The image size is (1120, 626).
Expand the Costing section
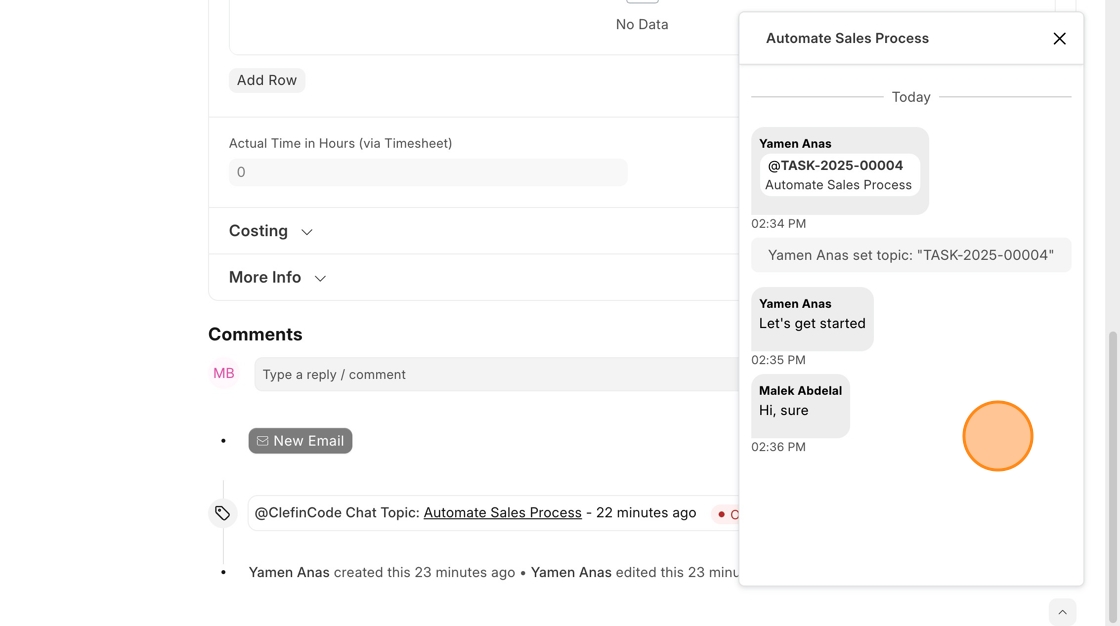click(x=271, y=231)
